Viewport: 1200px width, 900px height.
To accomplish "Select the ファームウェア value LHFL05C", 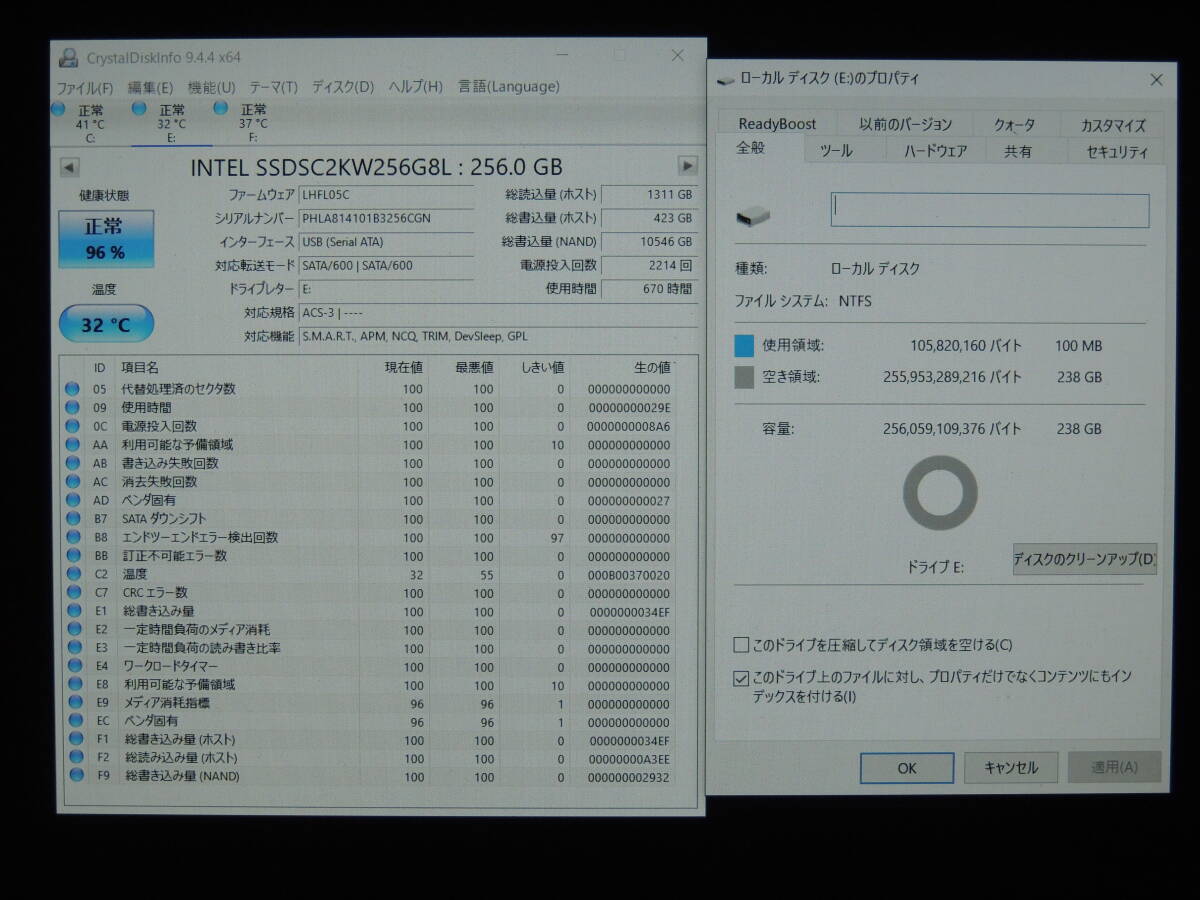I will (x=386, y=195).
